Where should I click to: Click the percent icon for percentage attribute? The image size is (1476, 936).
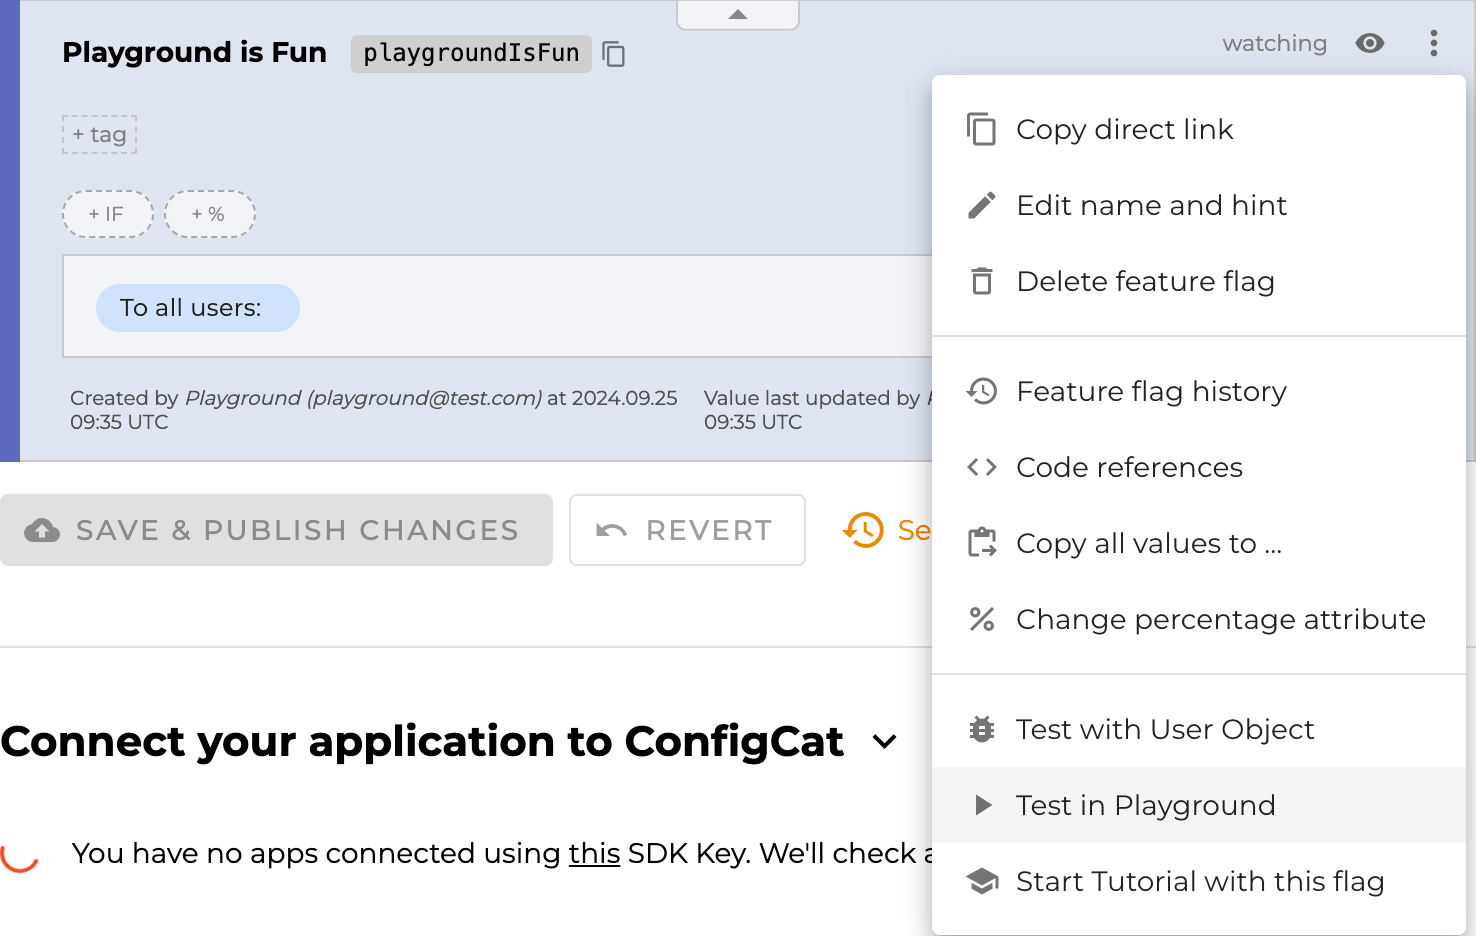pos(982,620)
